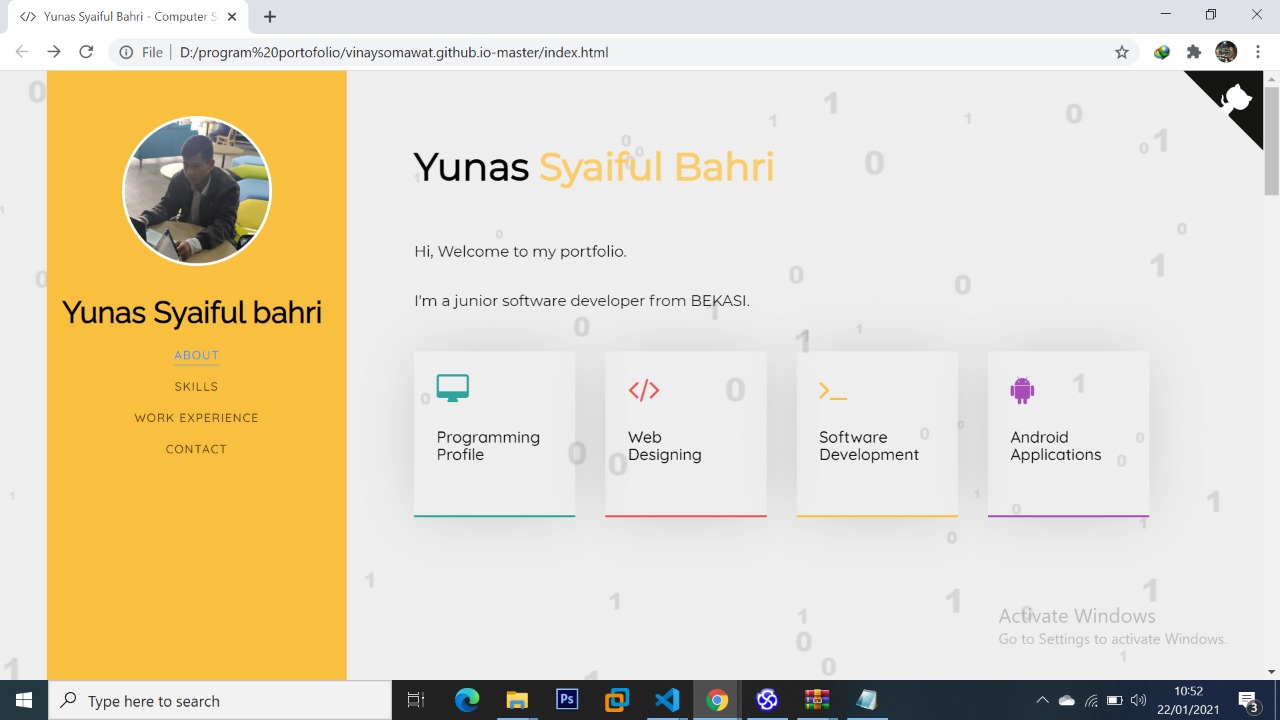Click the yellow terminal prompt Software Development icon
1280x720 pixels.
pyautogui.click(x=832, y=391)
